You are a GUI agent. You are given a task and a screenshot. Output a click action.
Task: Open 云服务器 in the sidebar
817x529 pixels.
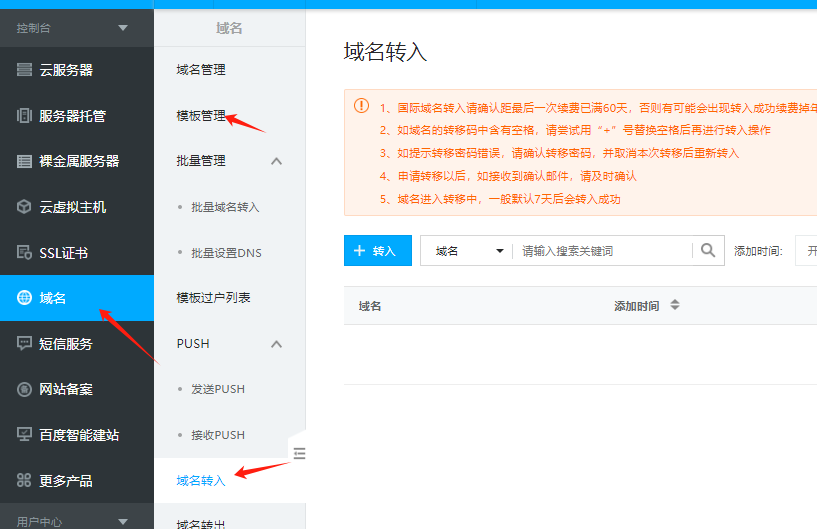77,70
